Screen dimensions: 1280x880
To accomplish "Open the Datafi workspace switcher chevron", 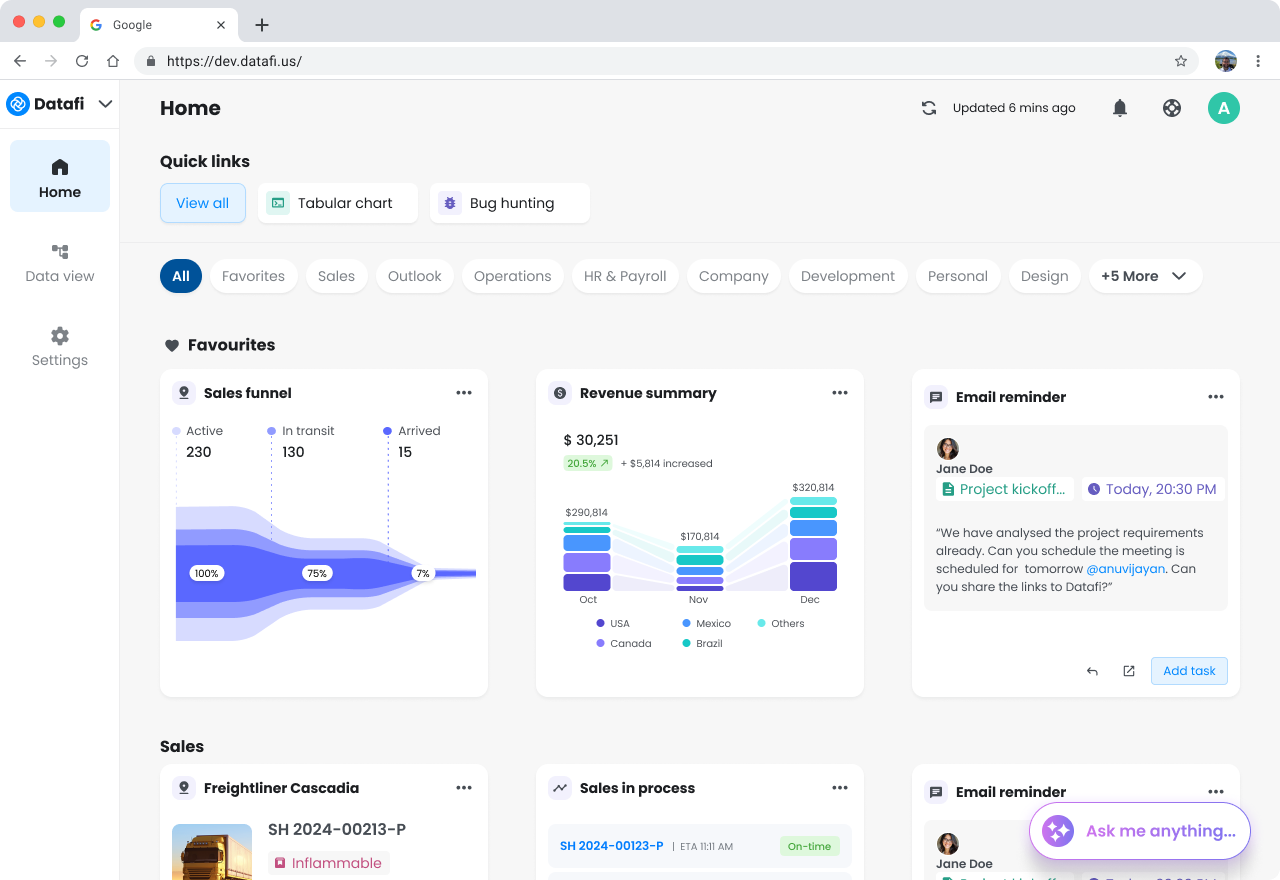I will [105, 103].
